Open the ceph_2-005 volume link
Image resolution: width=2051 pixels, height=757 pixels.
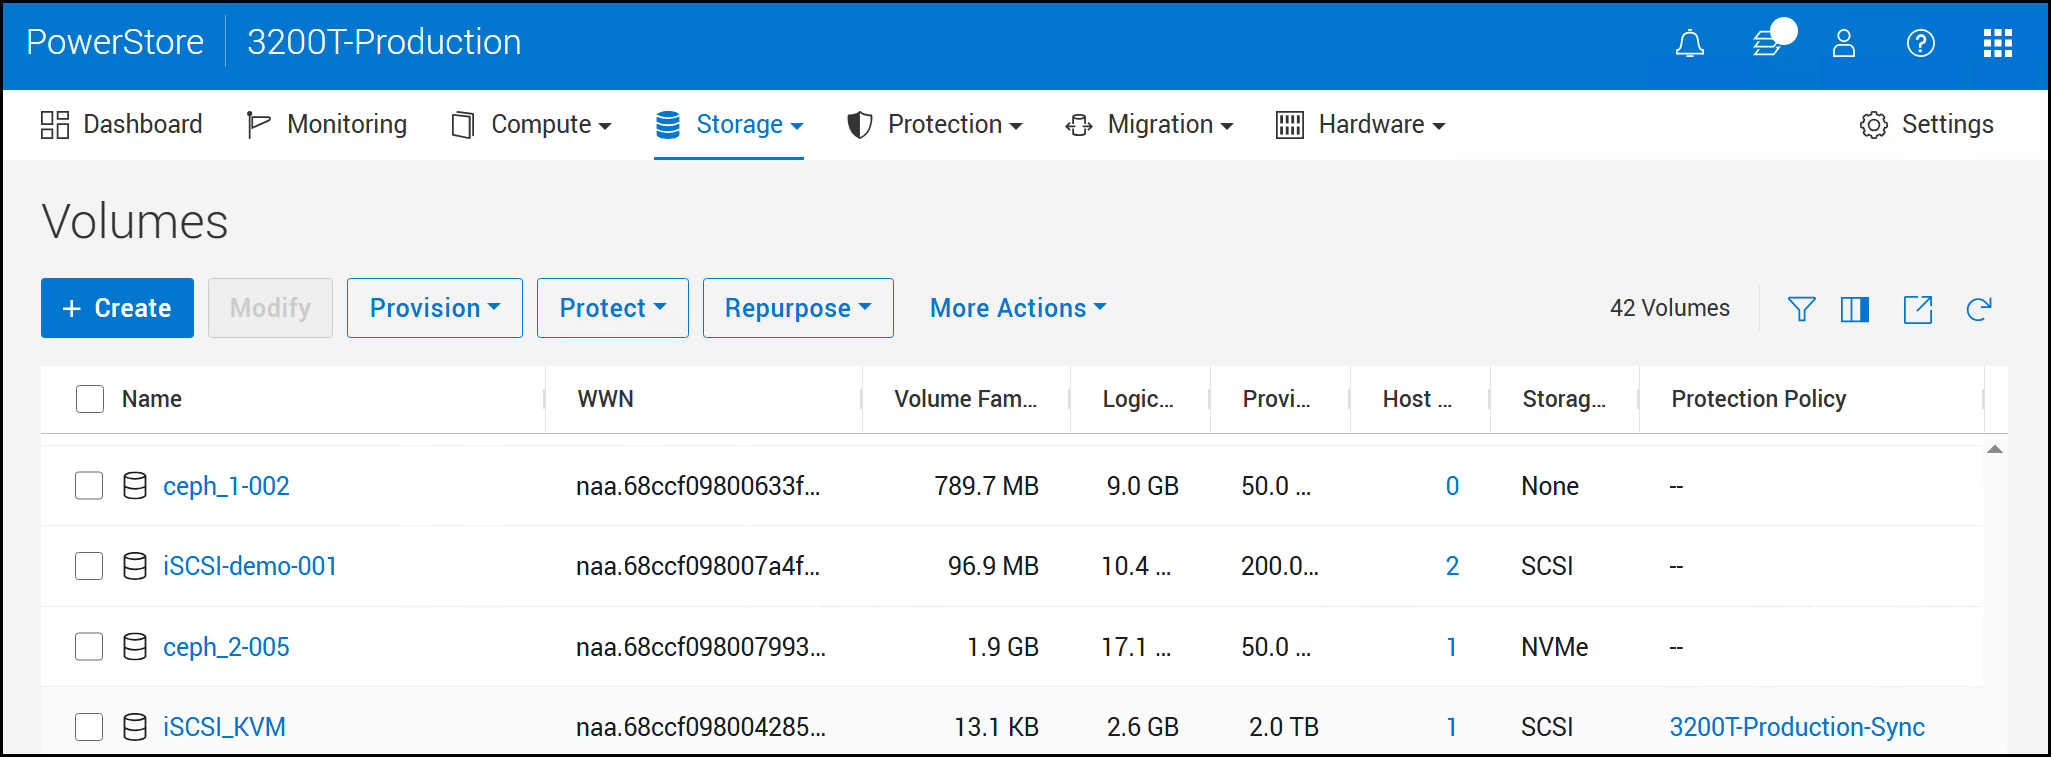pos(226,647)
